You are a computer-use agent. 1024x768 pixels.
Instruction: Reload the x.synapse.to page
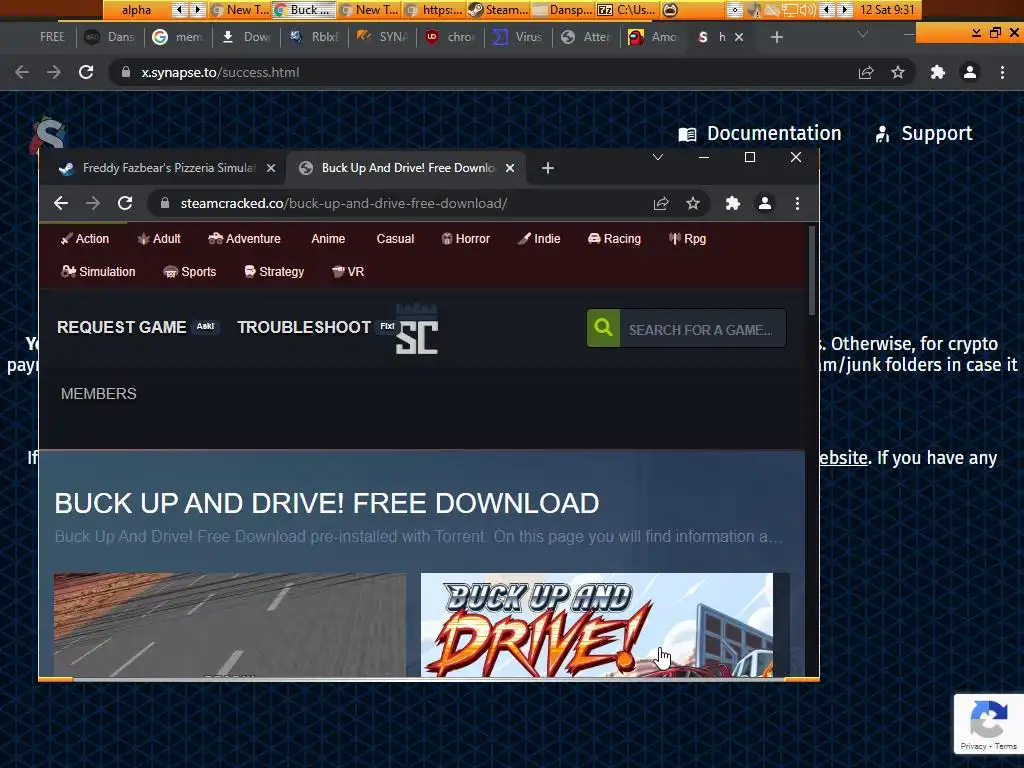[x=86, y=72]
